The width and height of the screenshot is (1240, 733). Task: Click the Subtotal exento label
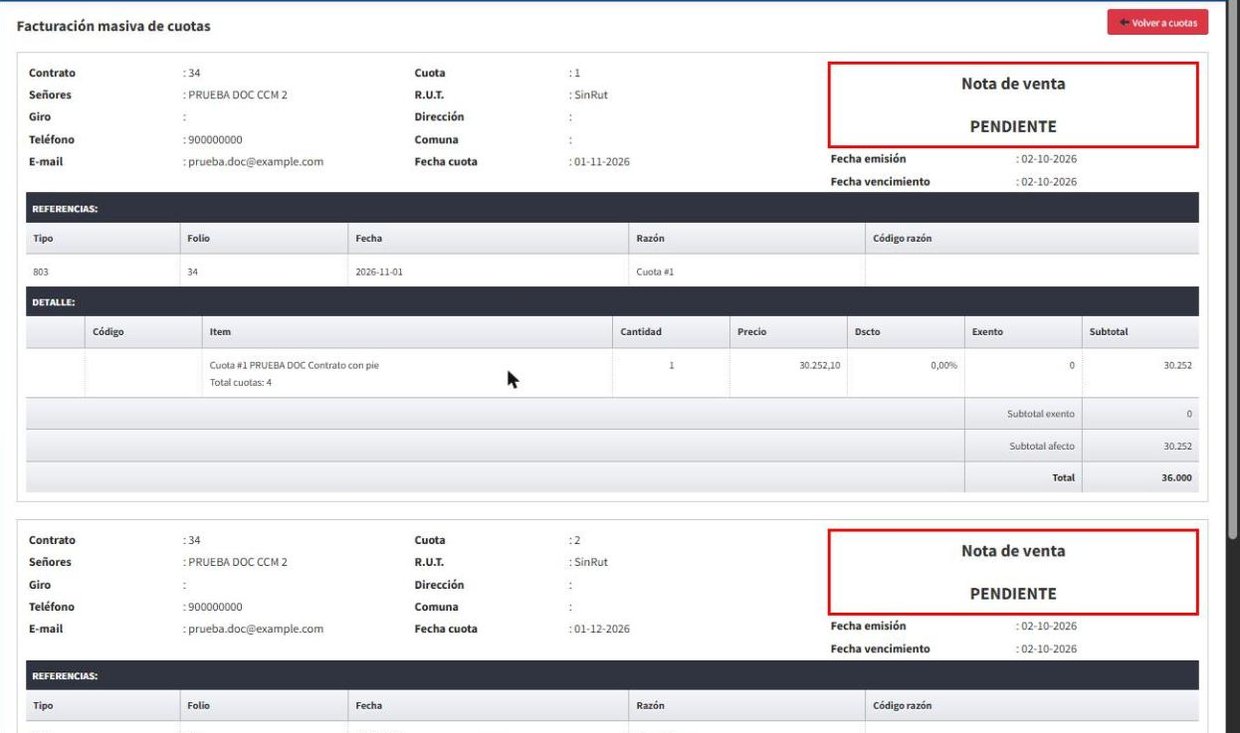tap(1041, 413)
